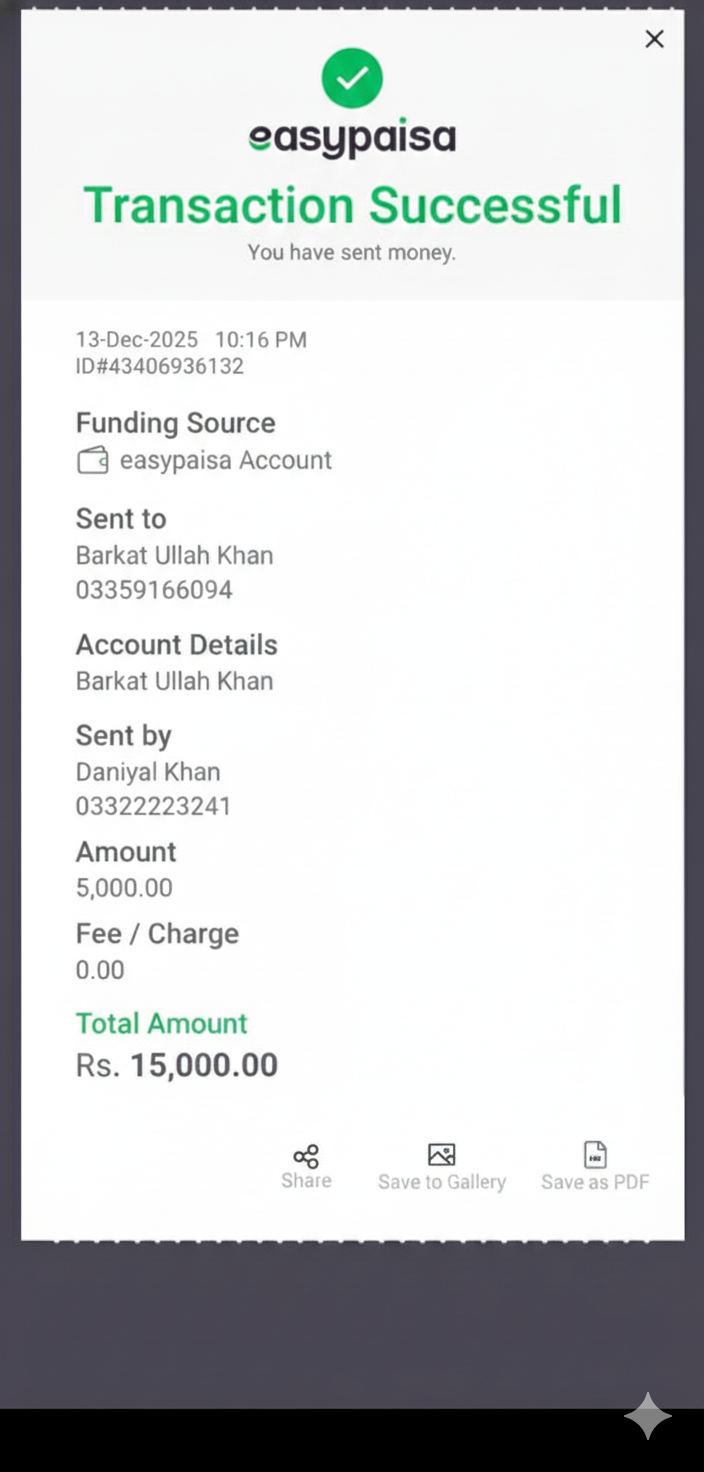The height and width of the screenshot is (1472, 704).
Task: Click the wallet icon beside easypaisa Account
Action: (x=92, y=461)
